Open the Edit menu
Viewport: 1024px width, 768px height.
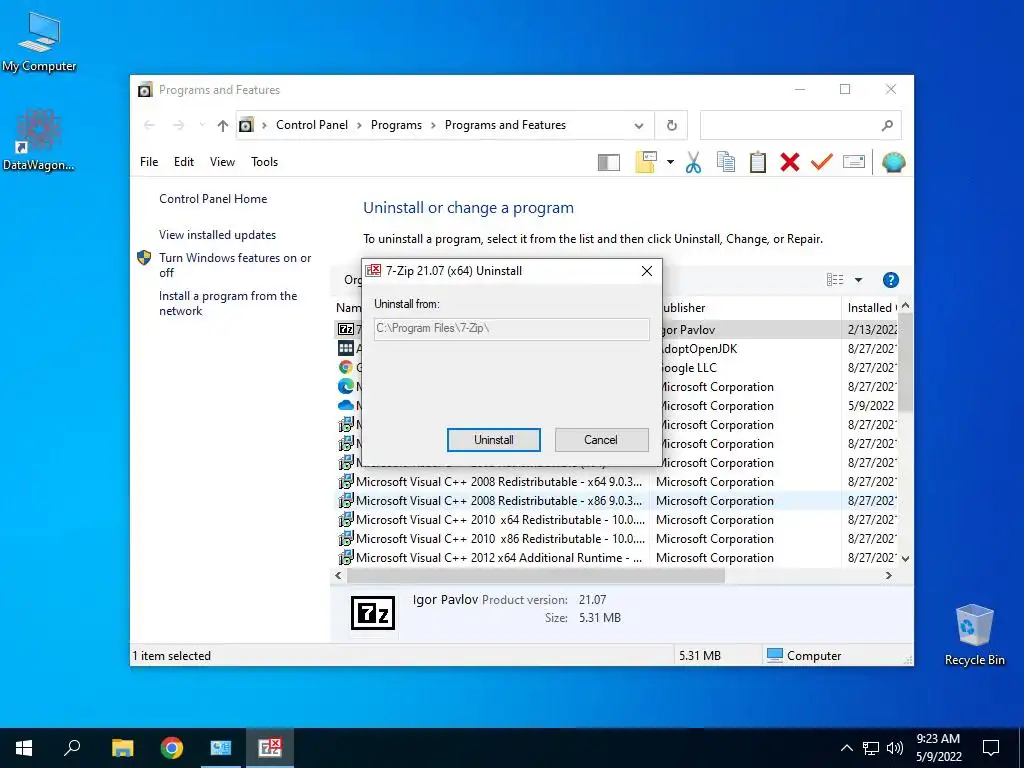[x=184, y=162]
